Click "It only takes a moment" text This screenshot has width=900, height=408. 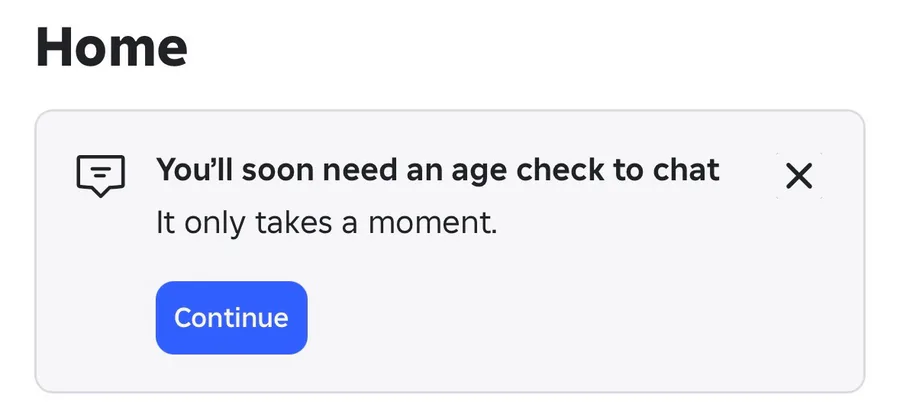tap(326, 223)
